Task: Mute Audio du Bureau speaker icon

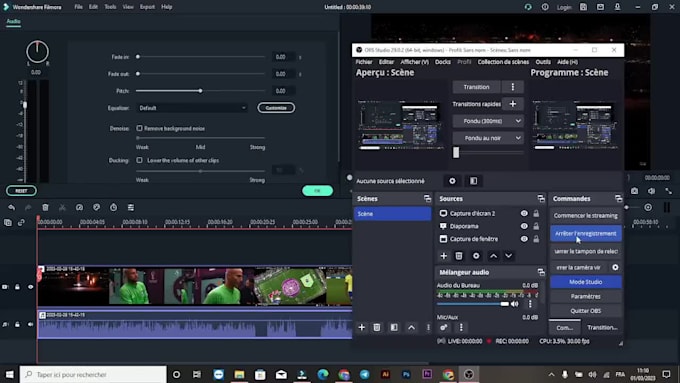Action: pyautogui.click(x=515, y=304)
